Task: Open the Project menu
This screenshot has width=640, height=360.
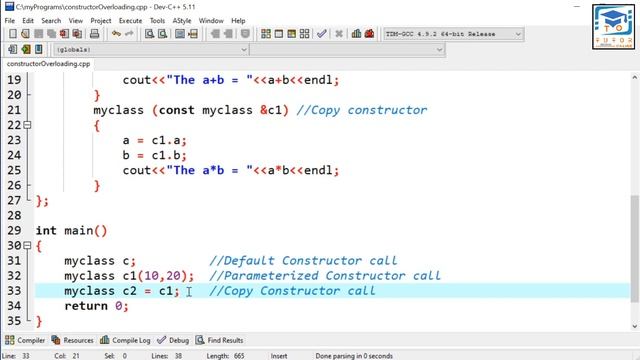Action: tap(101, 20)
